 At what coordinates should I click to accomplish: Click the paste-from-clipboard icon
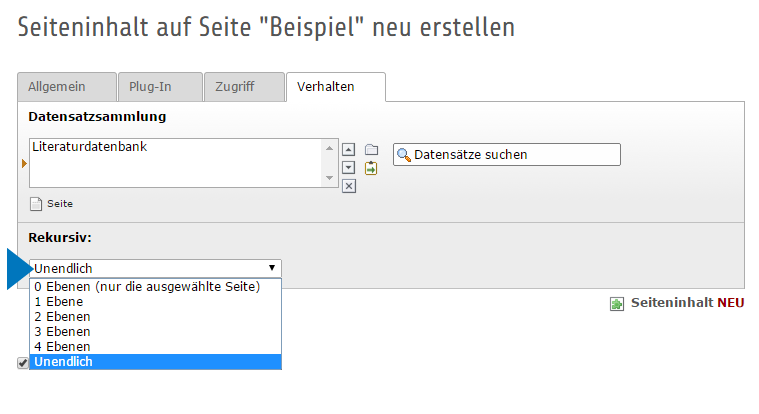pyautogui.click(x=371, y=168)
